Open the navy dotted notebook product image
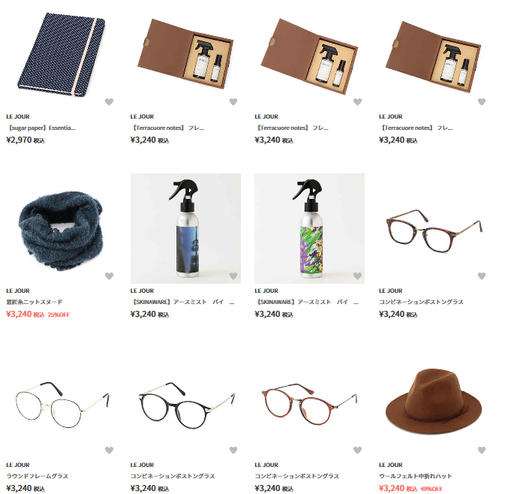This screenshot has height=494, width=511. coord(61,54)
